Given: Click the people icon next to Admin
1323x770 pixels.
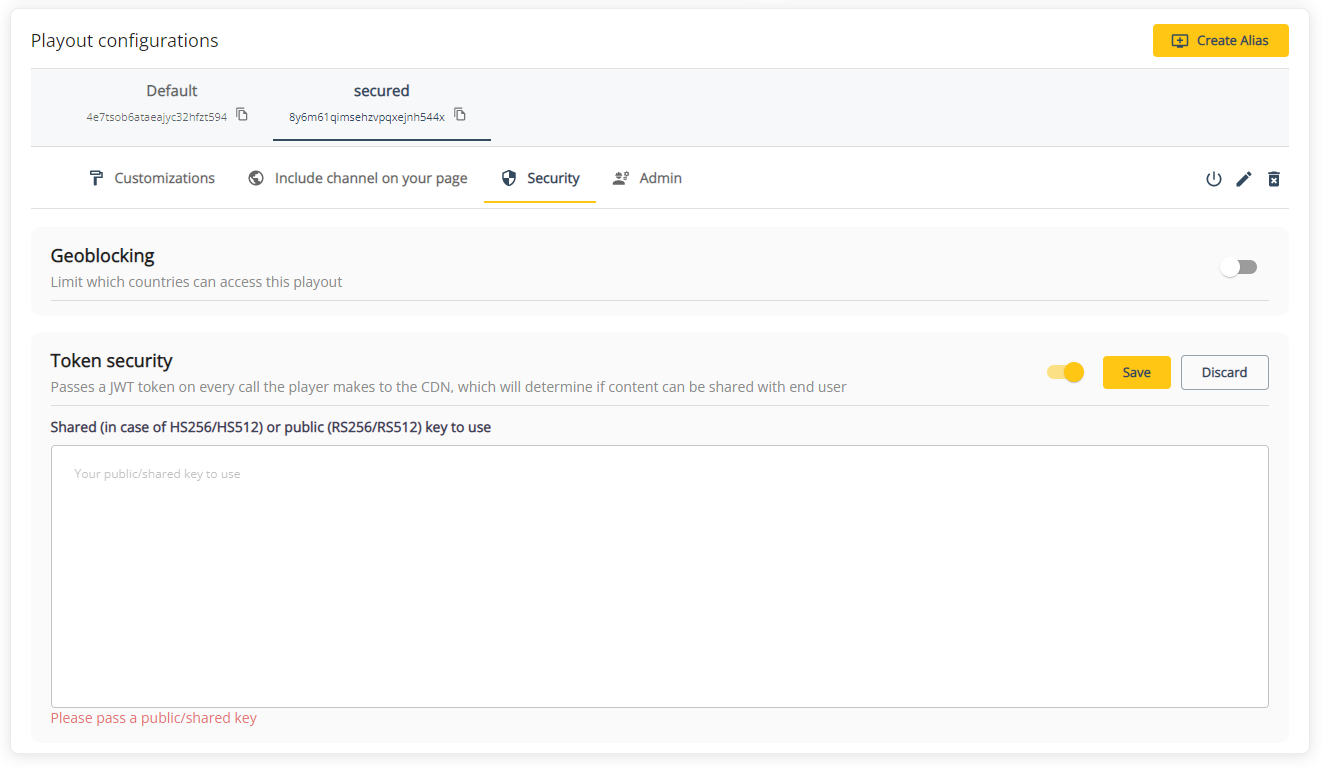Looking at the screenshot, I should pyautogui.click(x=620, y=177).
